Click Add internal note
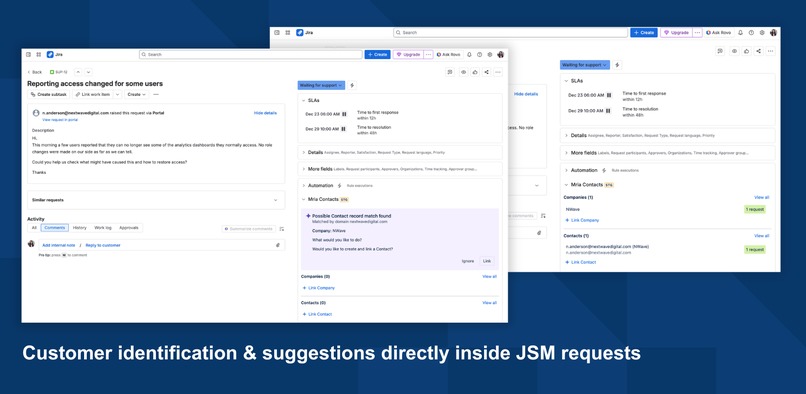The image size is (806, 394). [x=59, y=245]
